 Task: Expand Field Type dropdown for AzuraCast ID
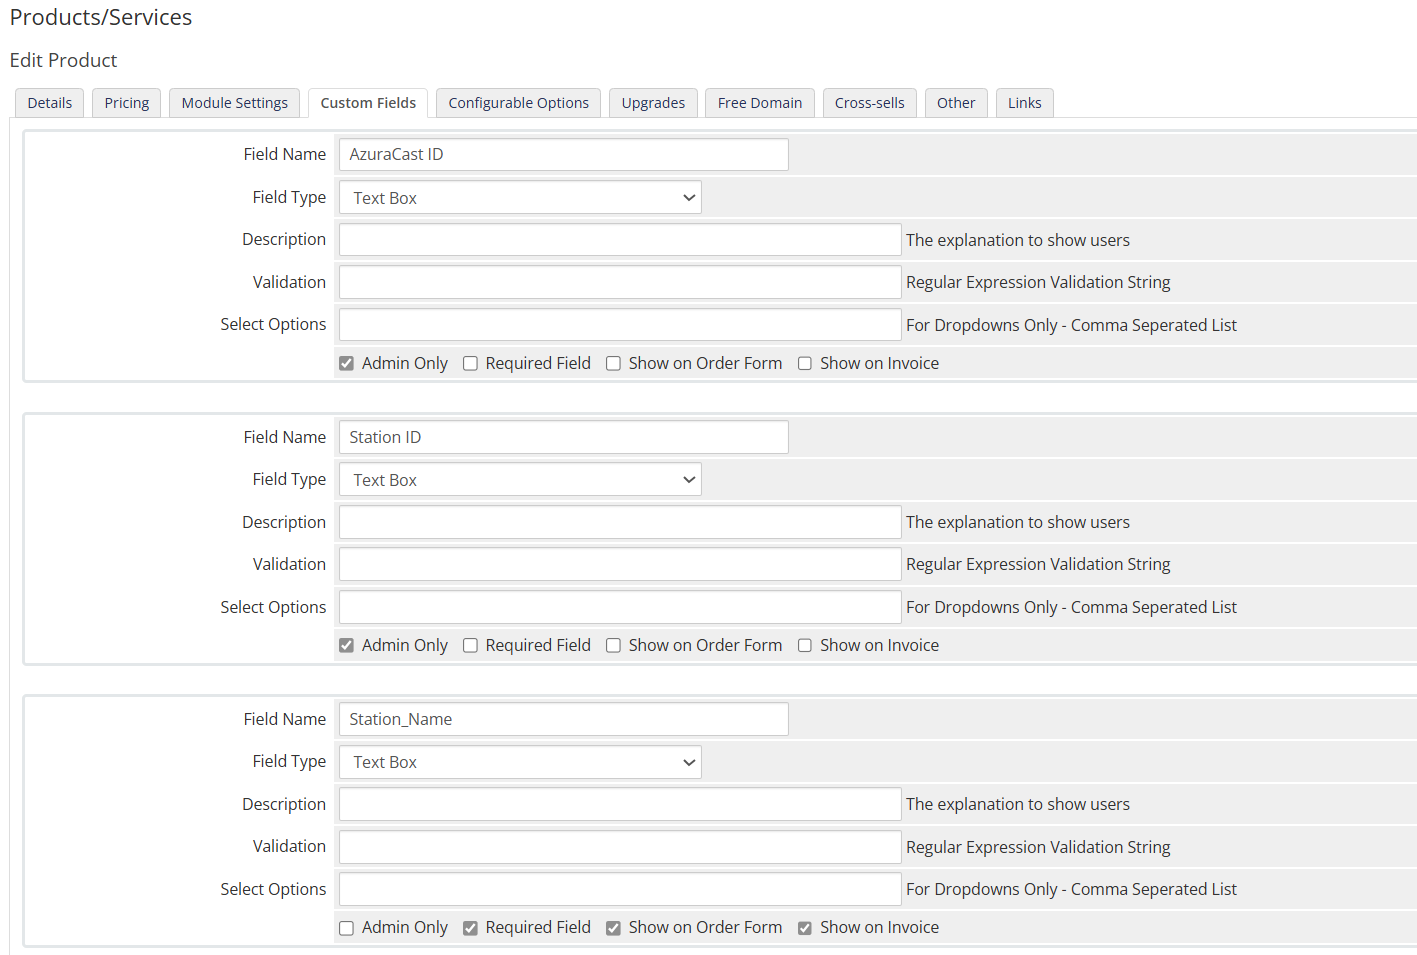click(x=520, y=198)
